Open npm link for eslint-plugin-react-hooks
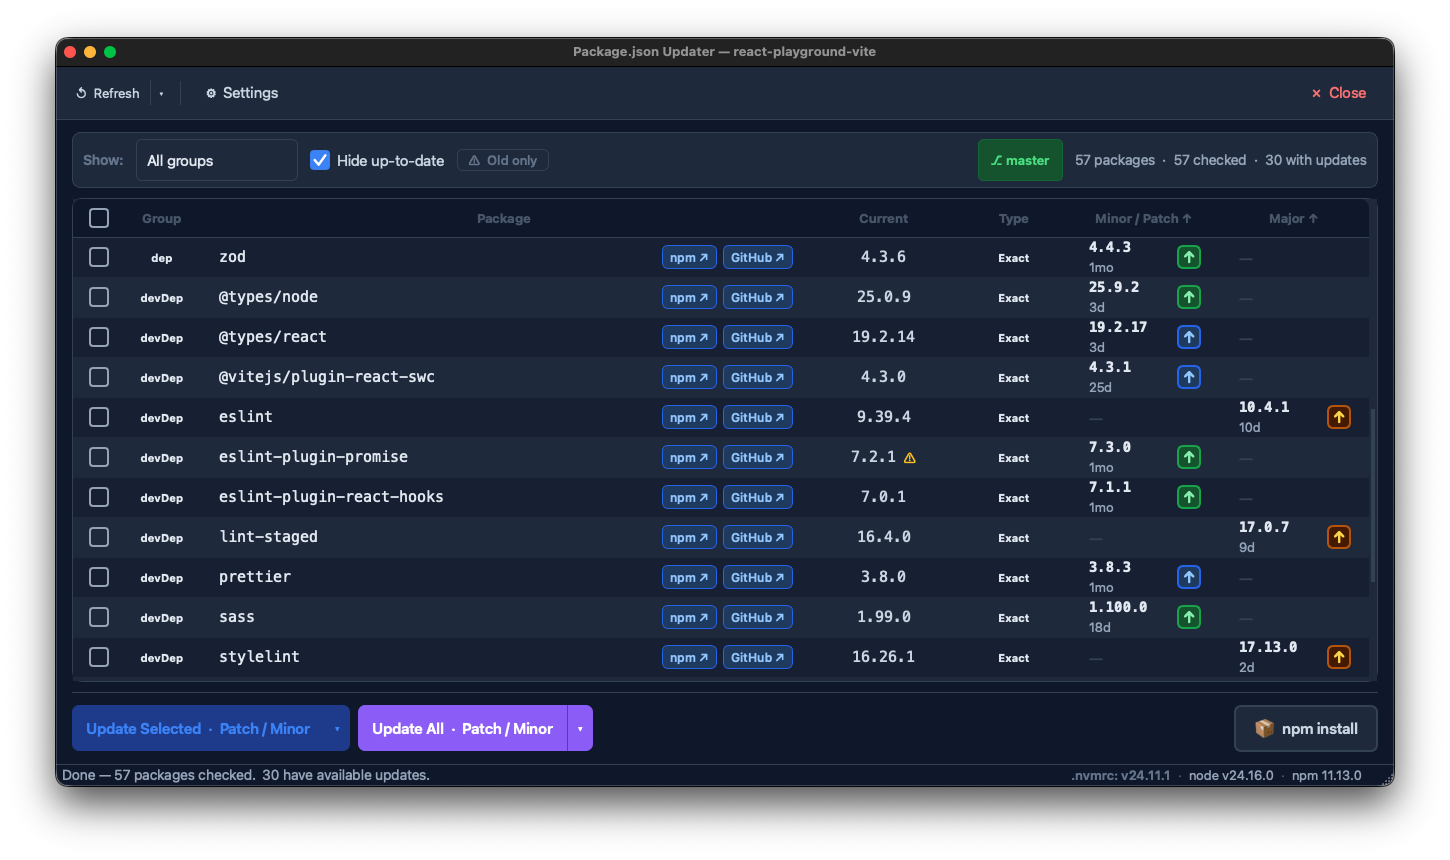Image resolution: width=1450 pixels, height=860 pixels. [689, 497]
